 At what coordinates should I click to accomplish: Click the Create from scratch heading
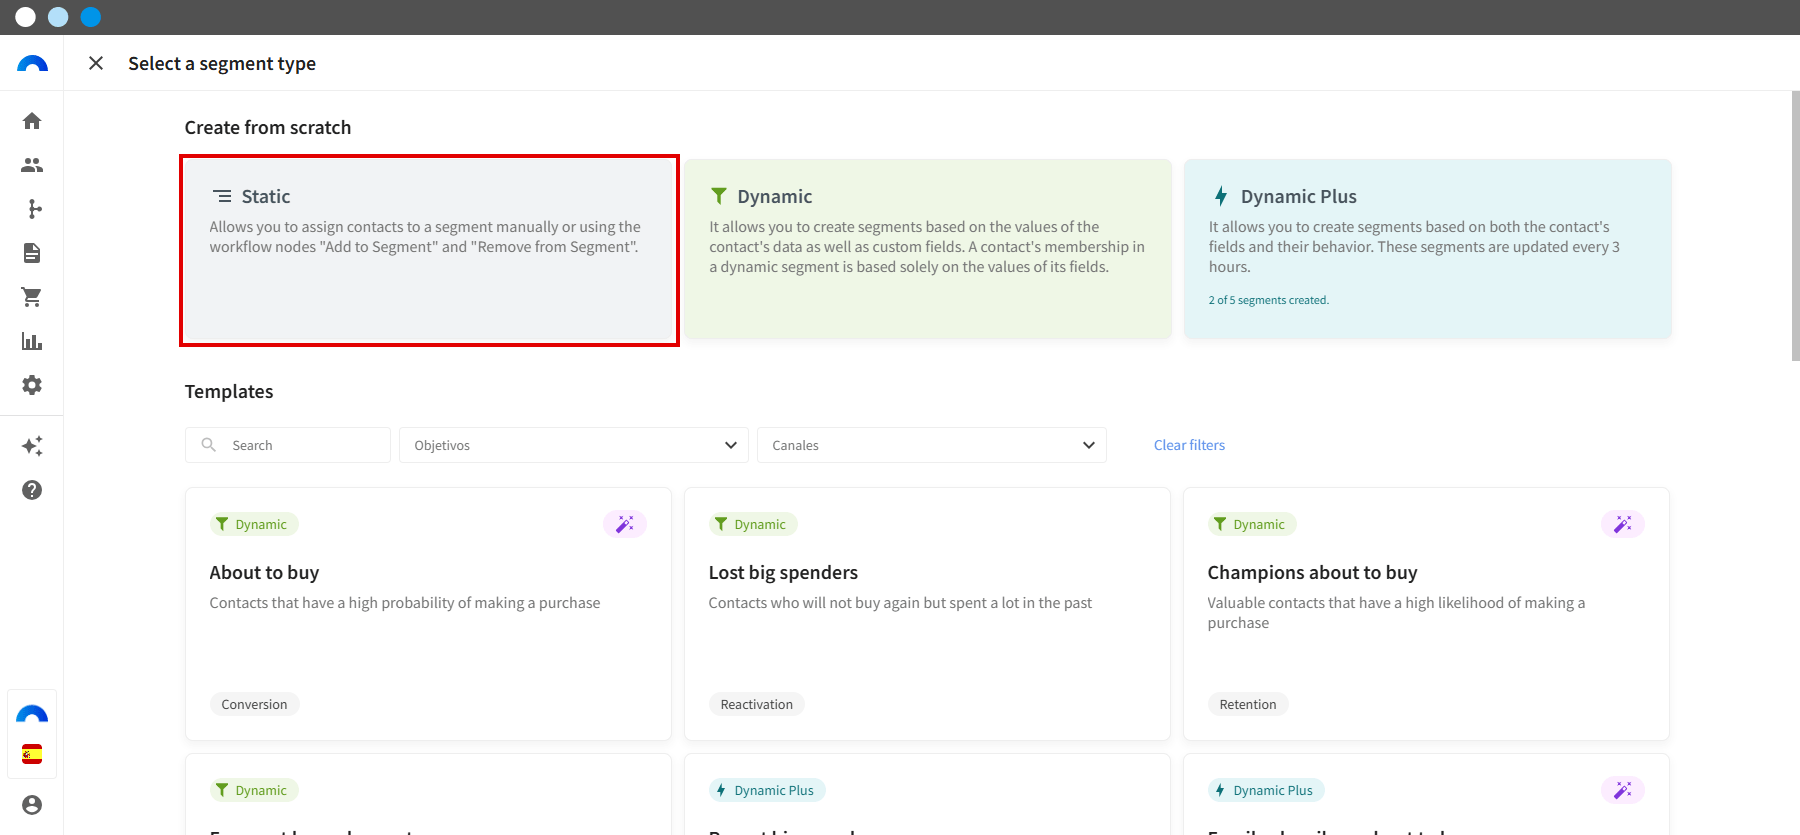coord(268,128)
